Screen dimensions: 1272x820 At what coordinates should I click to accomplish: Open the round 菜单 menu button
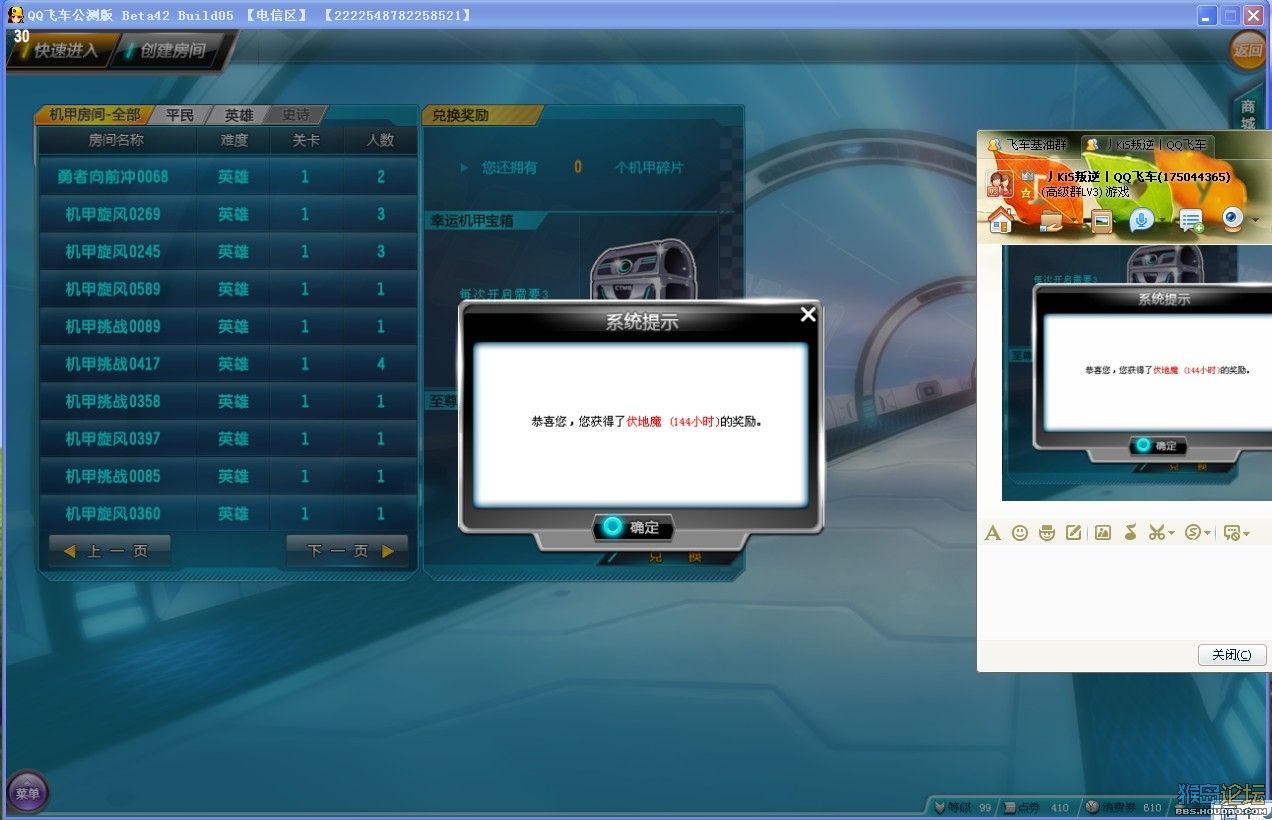coord(27,793)
